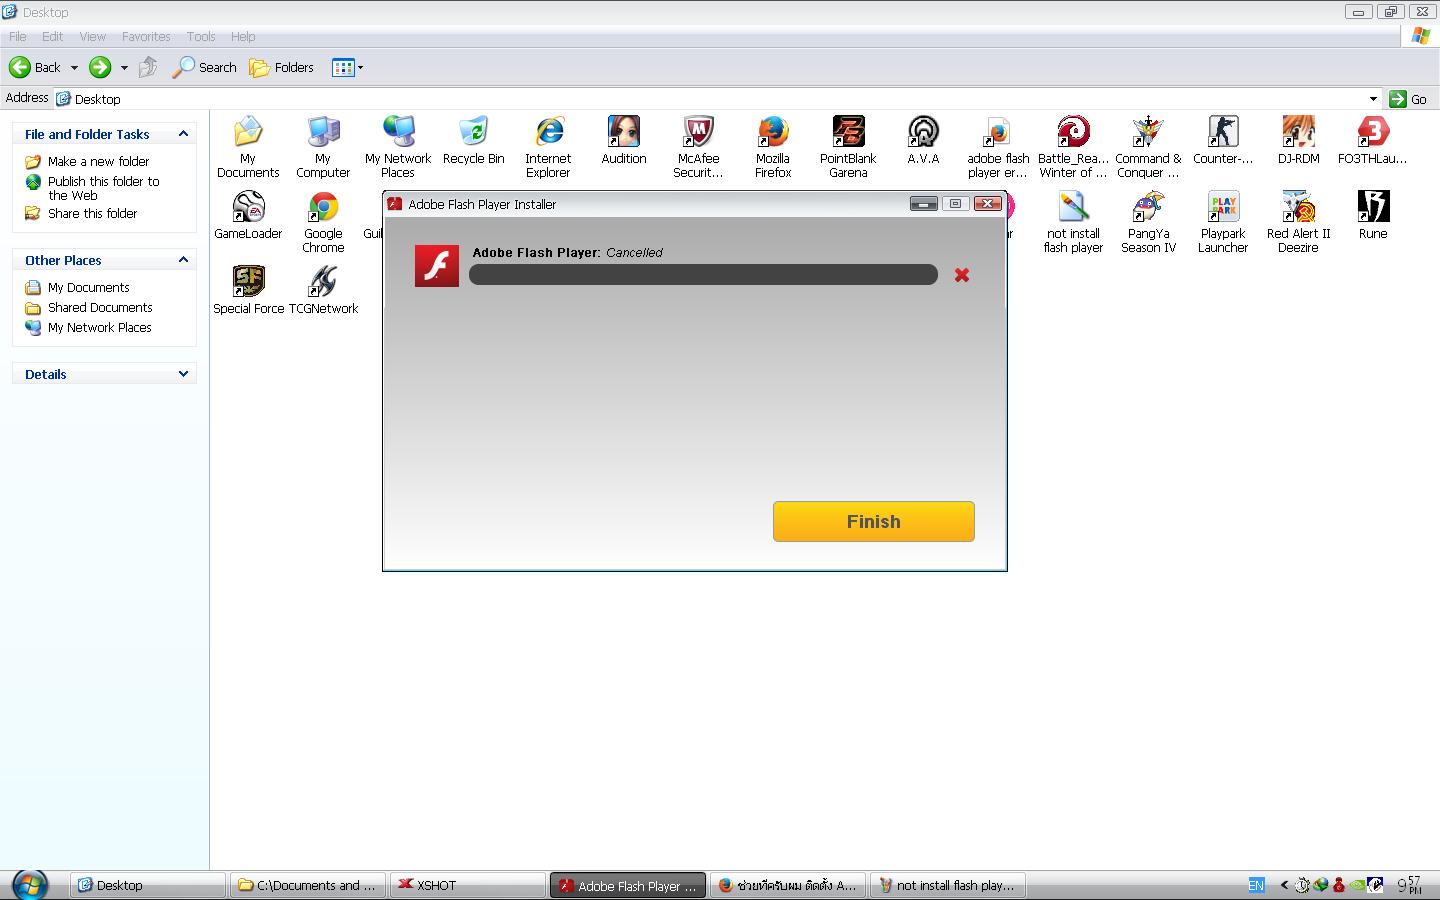This screenshot has width=1440, height=900.
Task: Select the Audition game shortcut
Action: pos(623,141)
